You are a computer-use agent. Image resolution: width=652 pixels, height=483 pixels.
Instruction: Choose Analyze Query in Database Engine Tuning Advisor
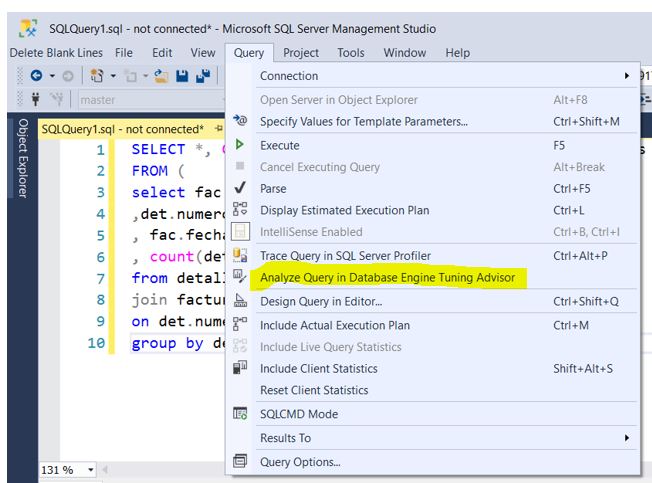point(430,277)
